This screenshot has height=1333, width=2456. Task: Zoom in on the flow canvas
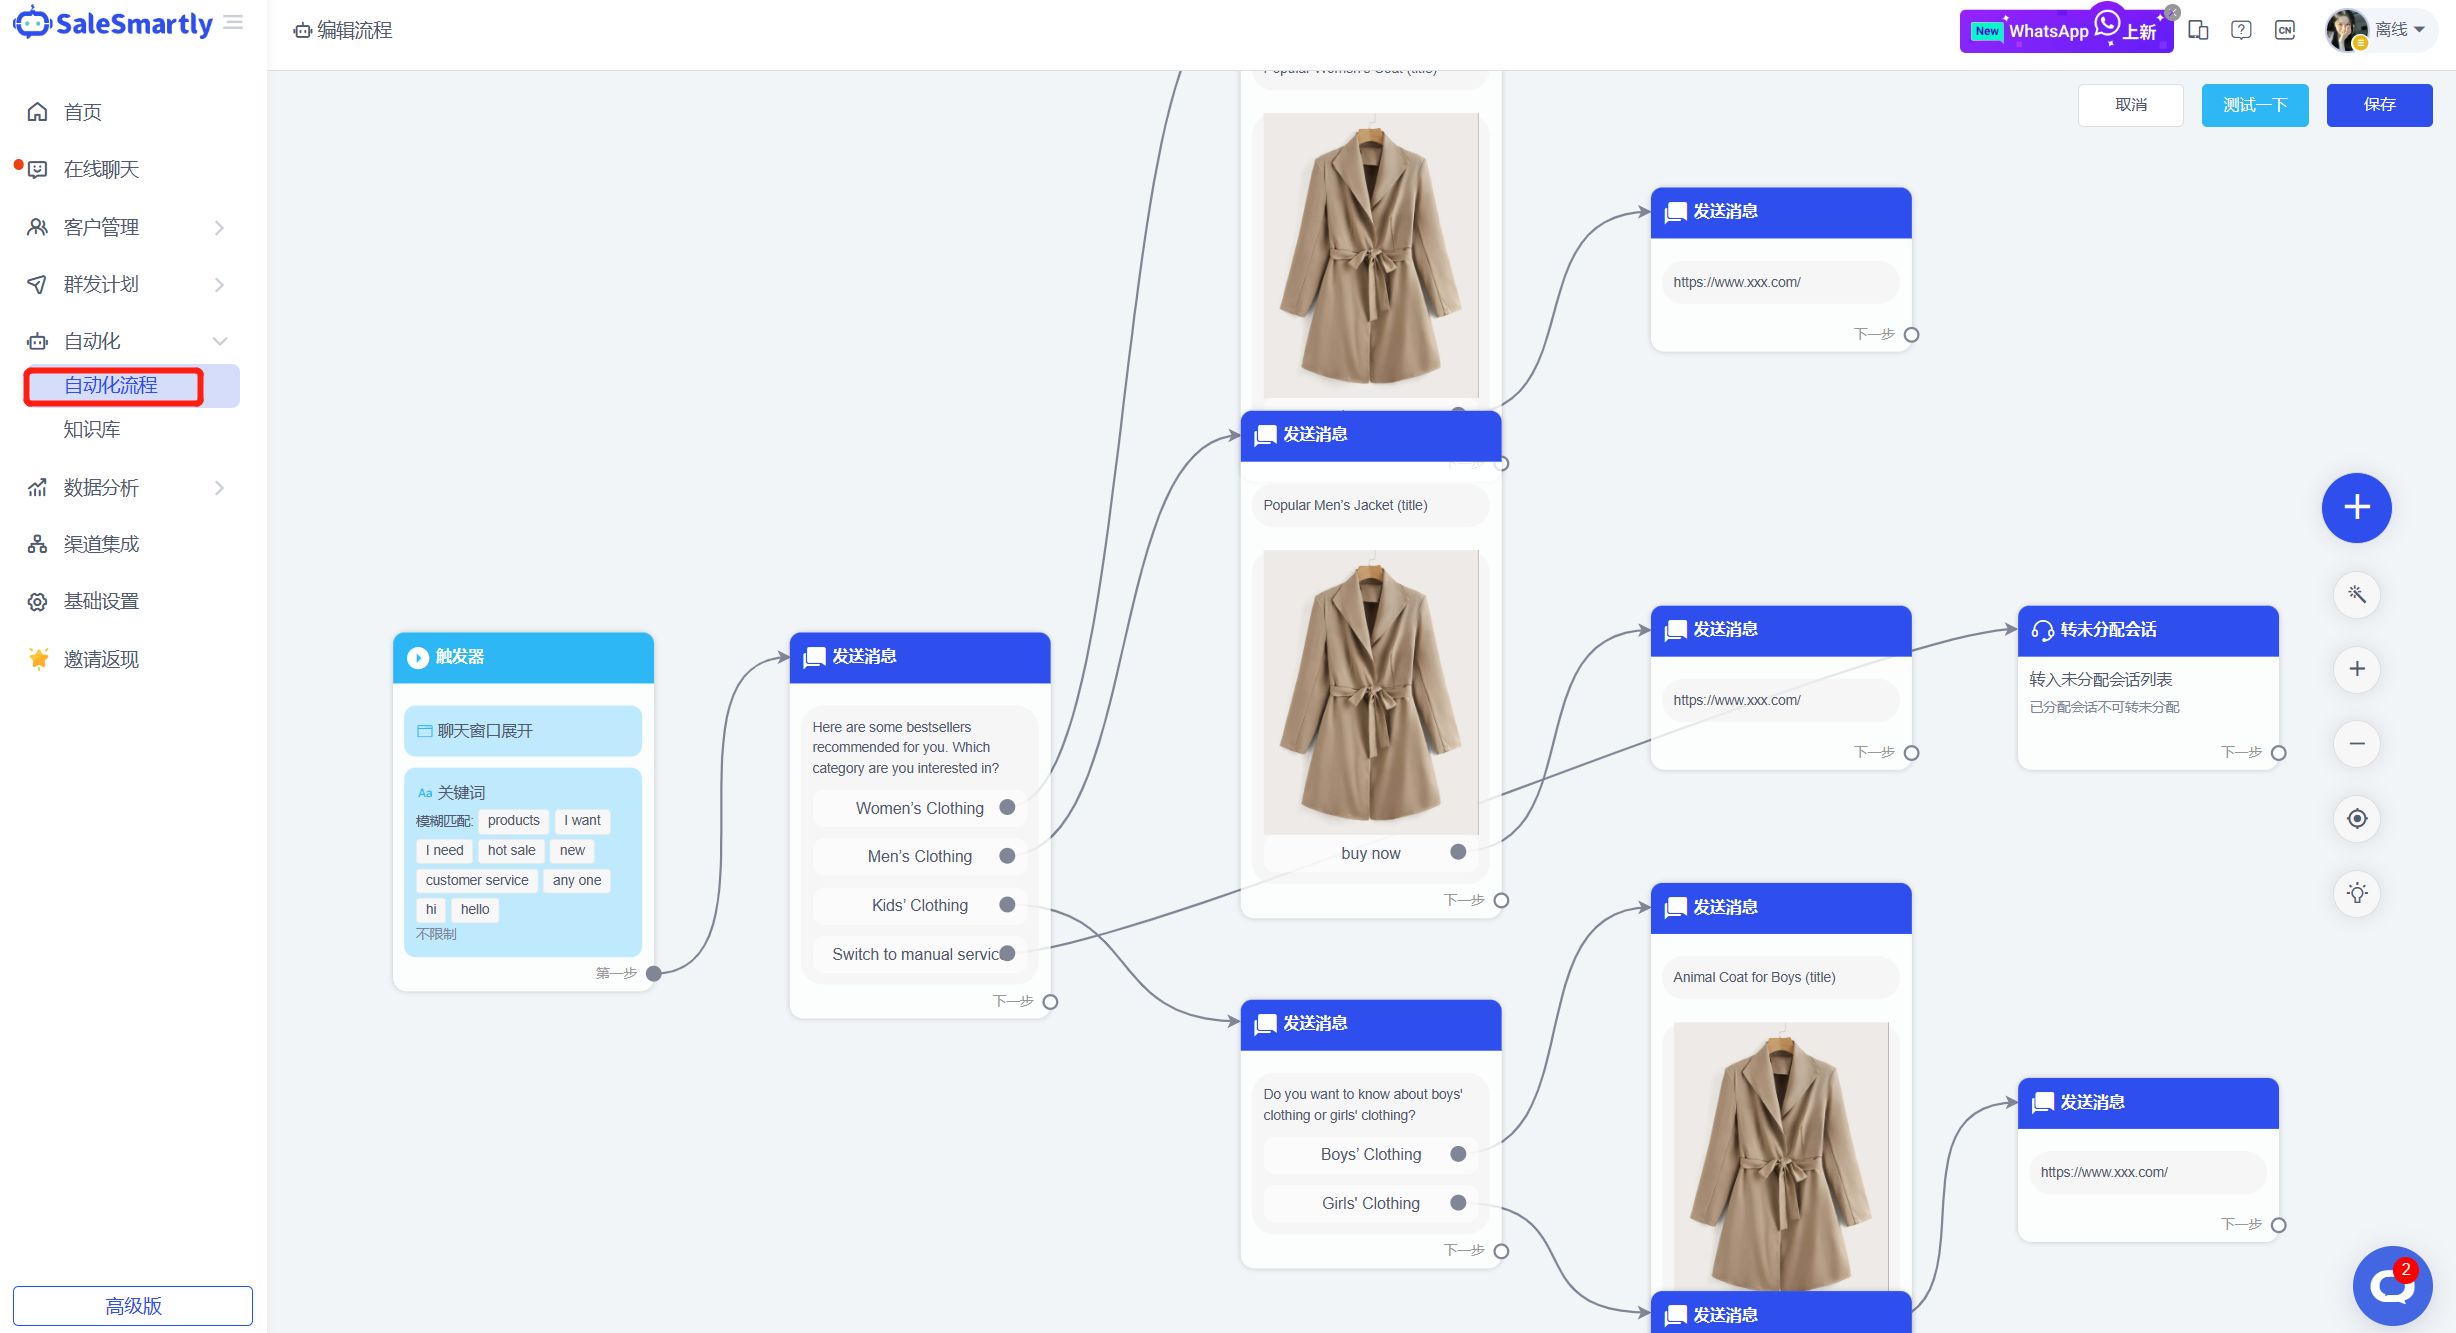[x=2356, y=669]
